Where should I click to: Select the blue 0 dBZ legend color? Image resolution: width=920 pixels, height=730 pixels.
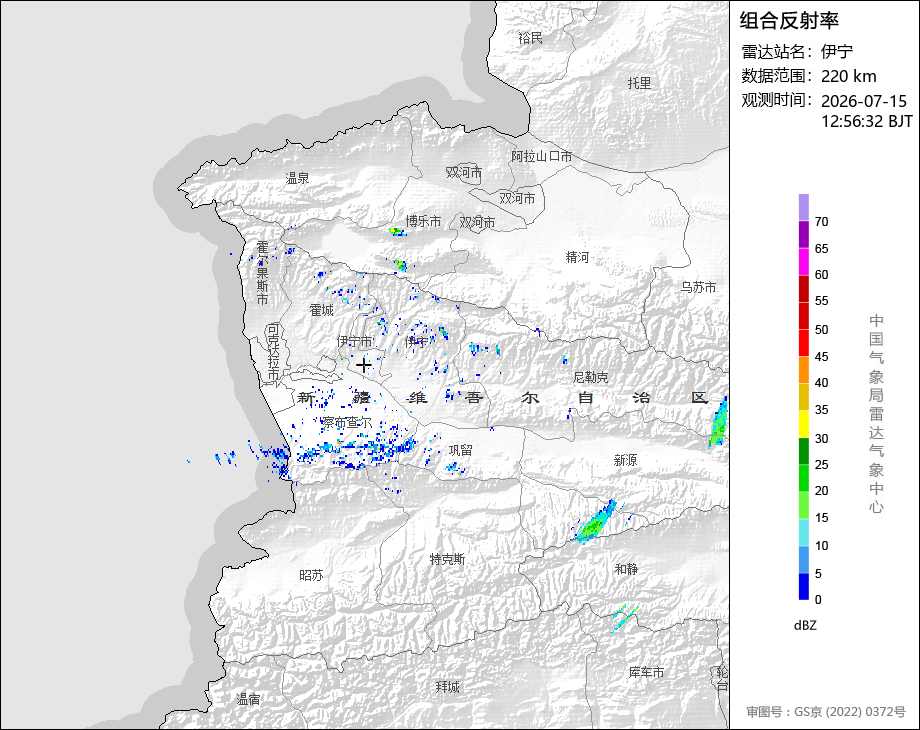[804, 586]
